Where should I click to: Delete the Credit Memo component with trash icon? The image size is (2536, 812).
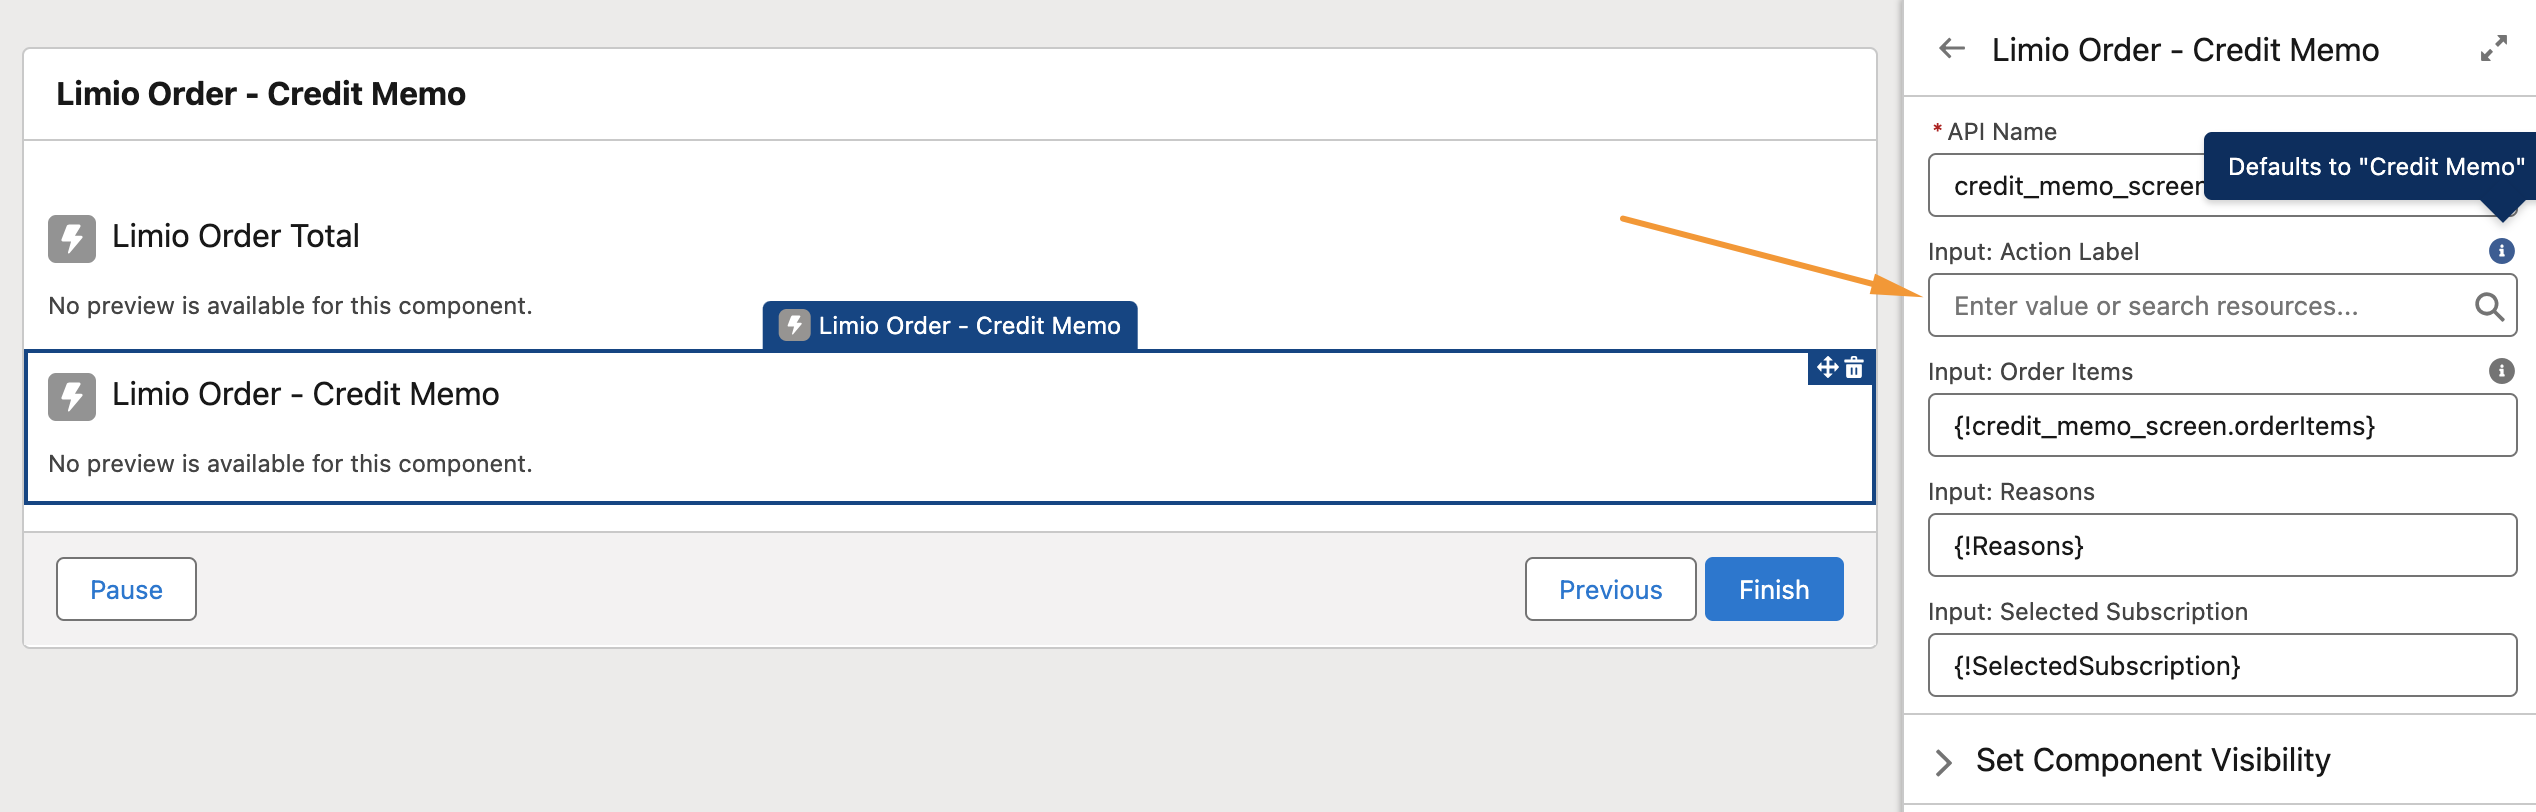[1855, 368]
